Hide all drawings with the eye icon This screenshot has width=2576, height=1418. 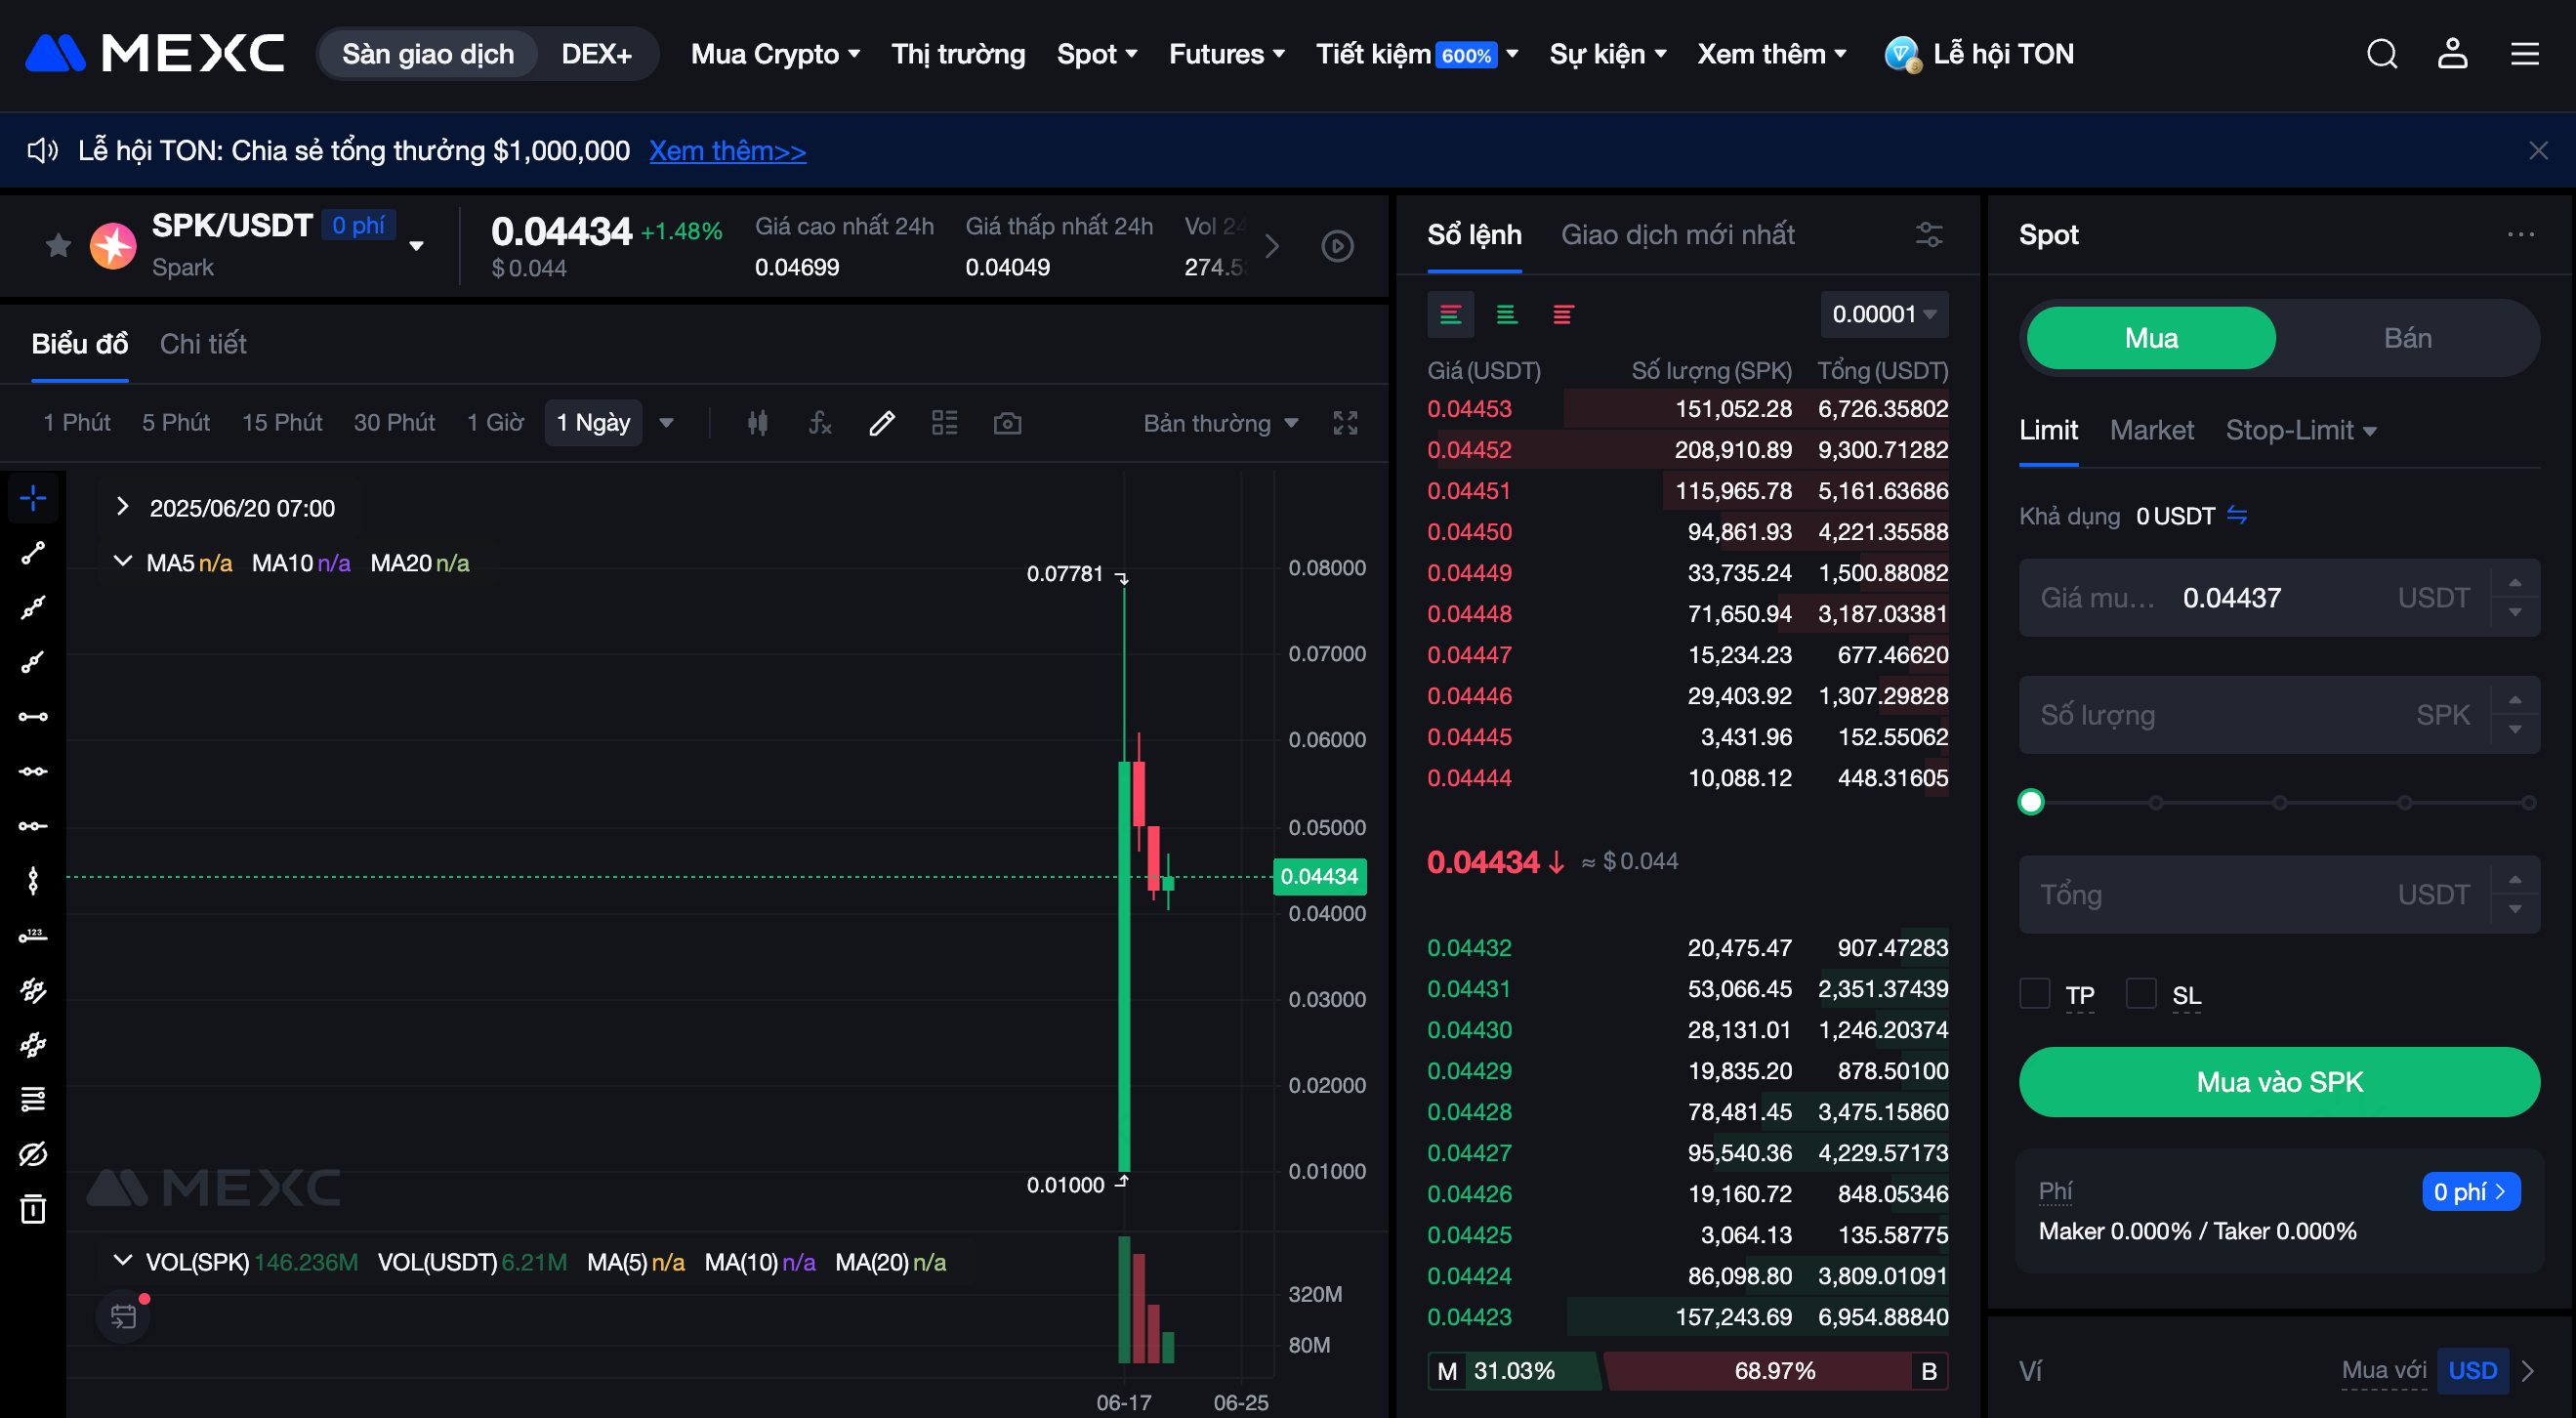click(33, 1154)
